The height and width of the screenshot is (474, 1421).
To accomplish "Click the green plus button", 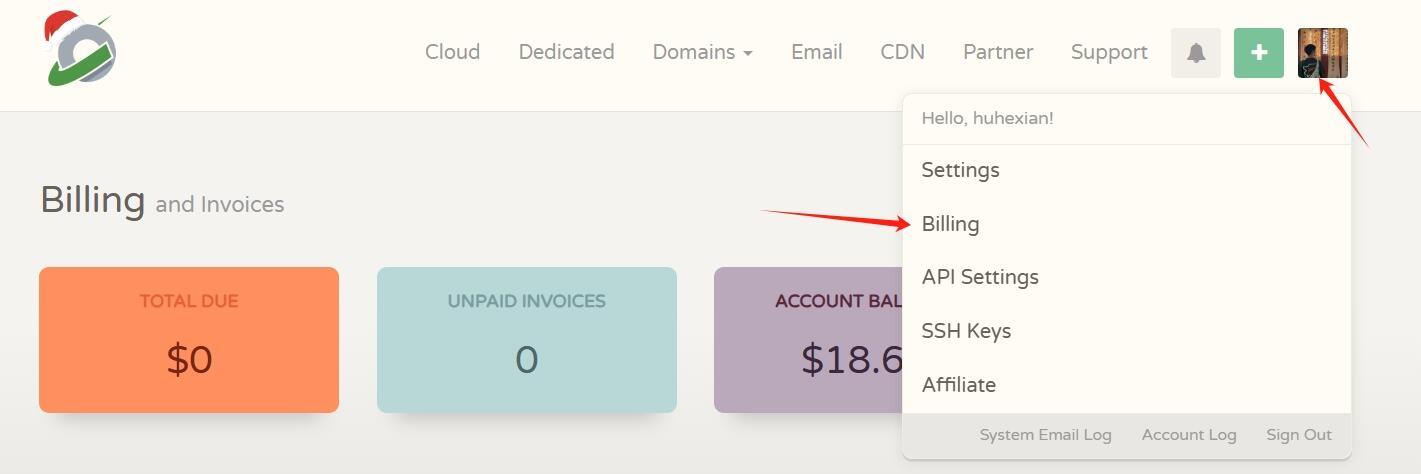I will 1259,53.
